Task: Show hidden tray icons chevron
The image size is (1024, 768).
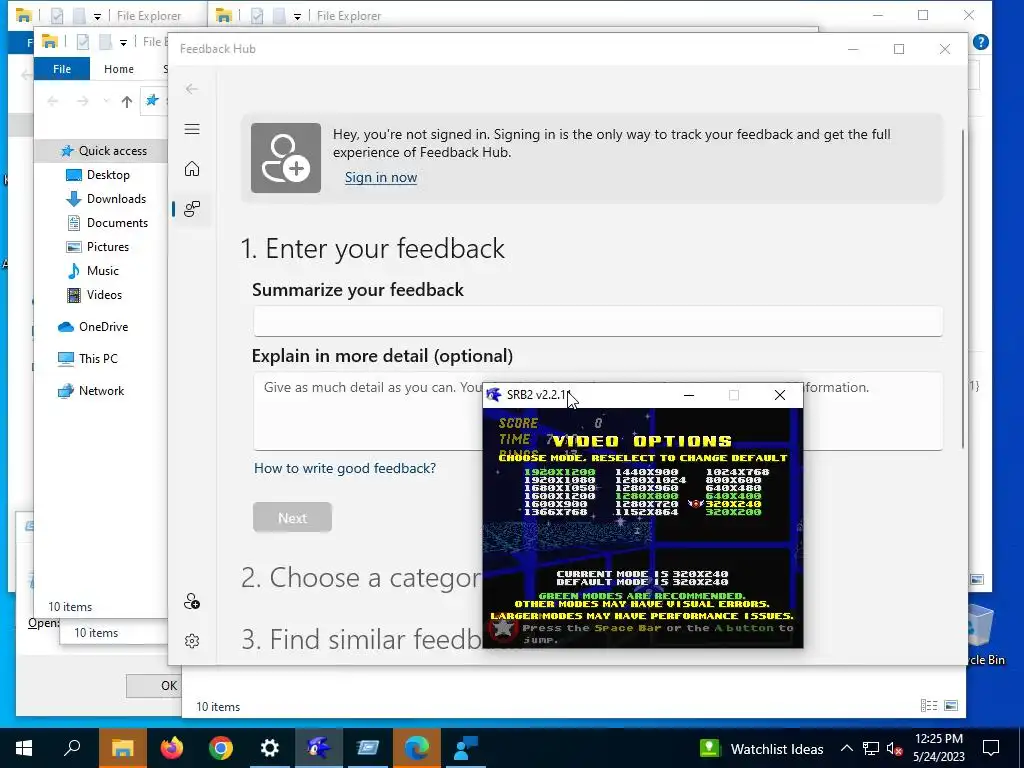Action: [x=846, y=748]
